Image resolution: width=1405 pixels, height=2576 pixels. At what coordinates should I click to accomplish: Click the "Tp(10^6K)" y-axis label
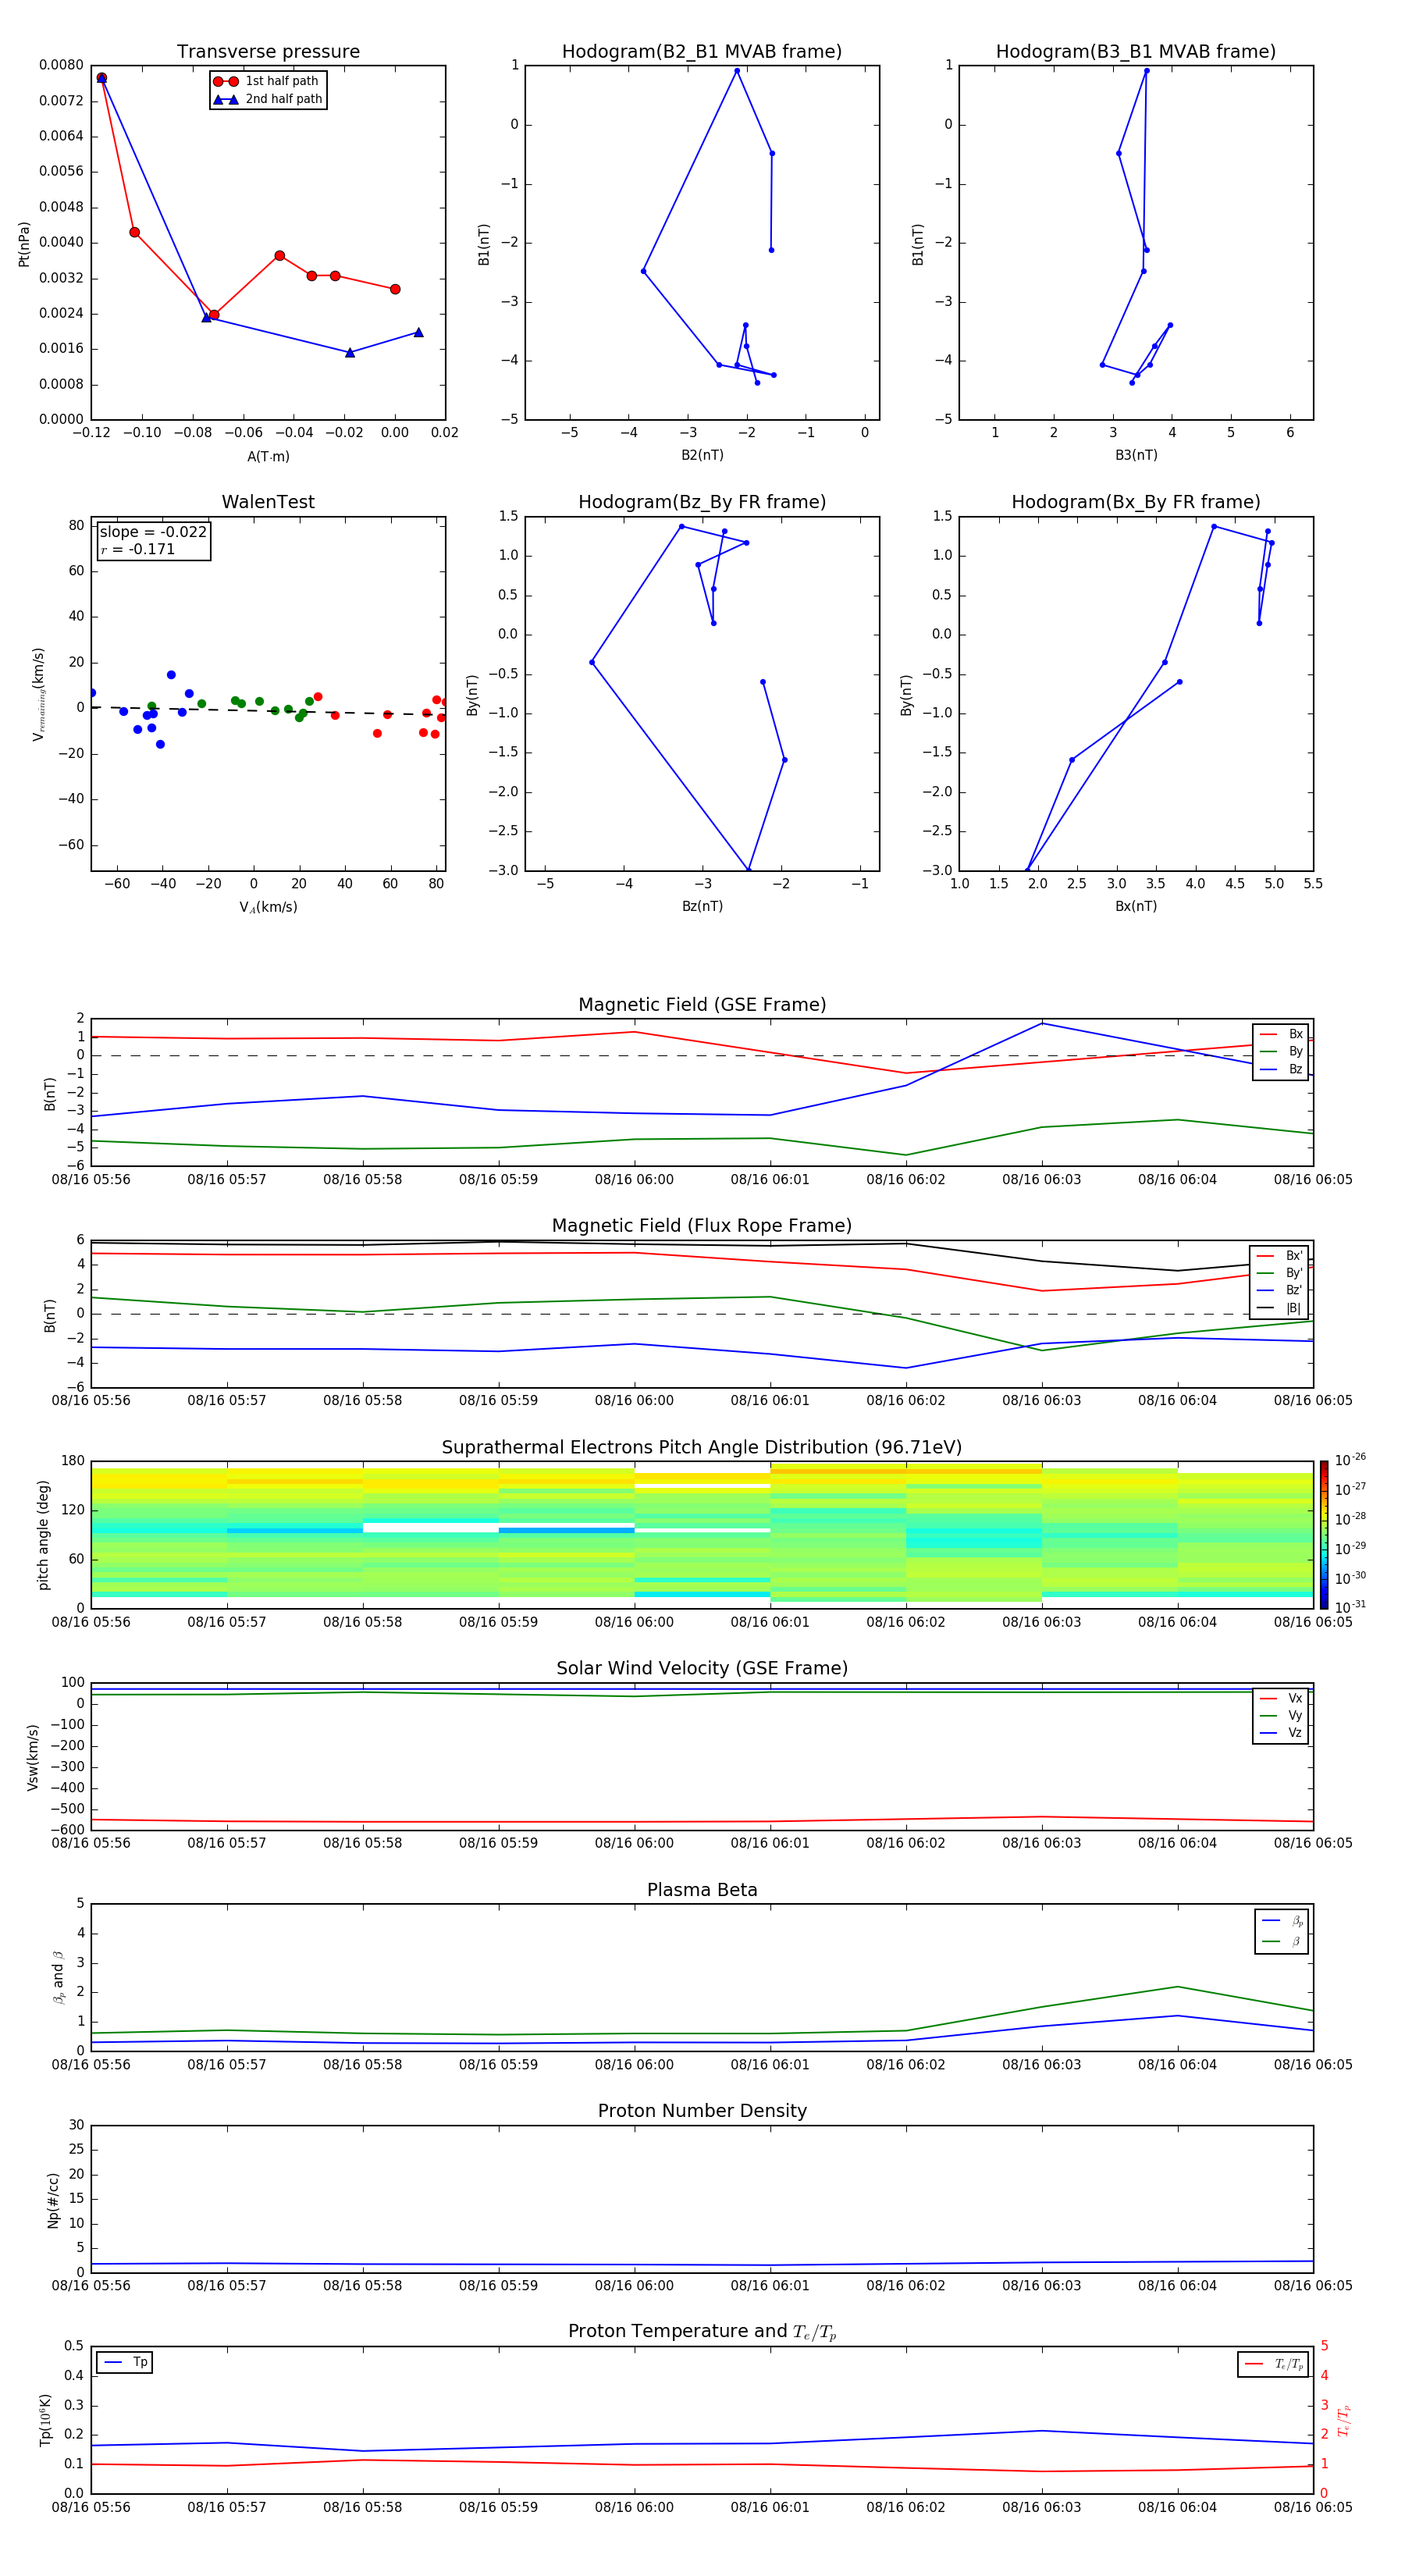click(45, 2420)
